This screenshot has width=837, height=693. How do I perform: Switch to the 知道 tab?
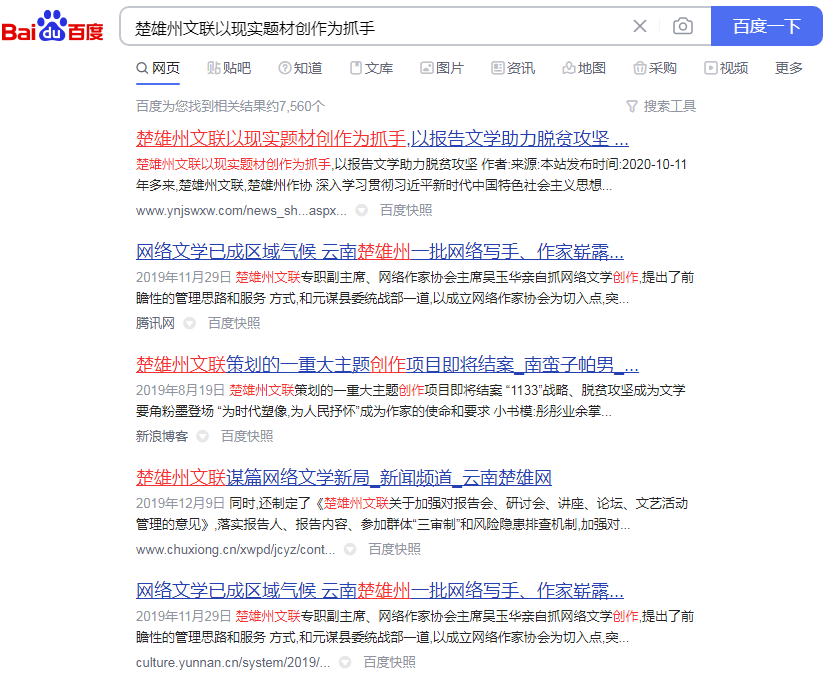[300, 68]
